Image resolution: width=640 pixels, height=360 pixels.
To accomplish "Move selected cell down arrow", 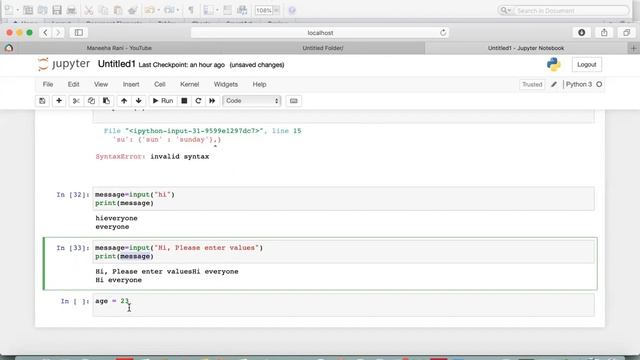I will (x=139, y=101).
